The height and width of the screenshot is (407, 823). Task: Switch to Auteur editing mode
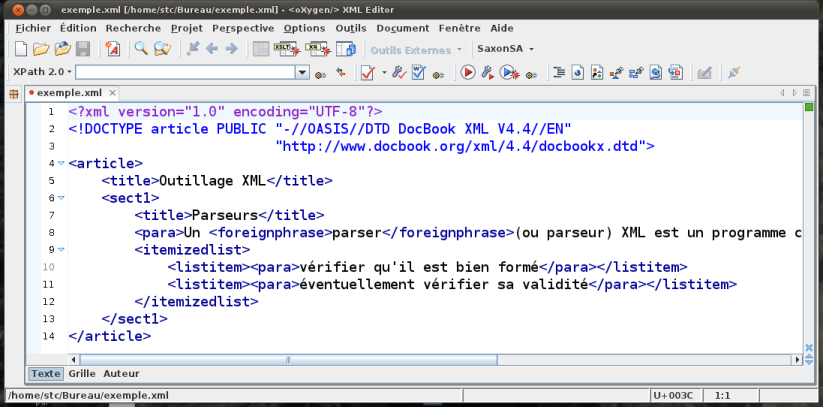point(121,373)
